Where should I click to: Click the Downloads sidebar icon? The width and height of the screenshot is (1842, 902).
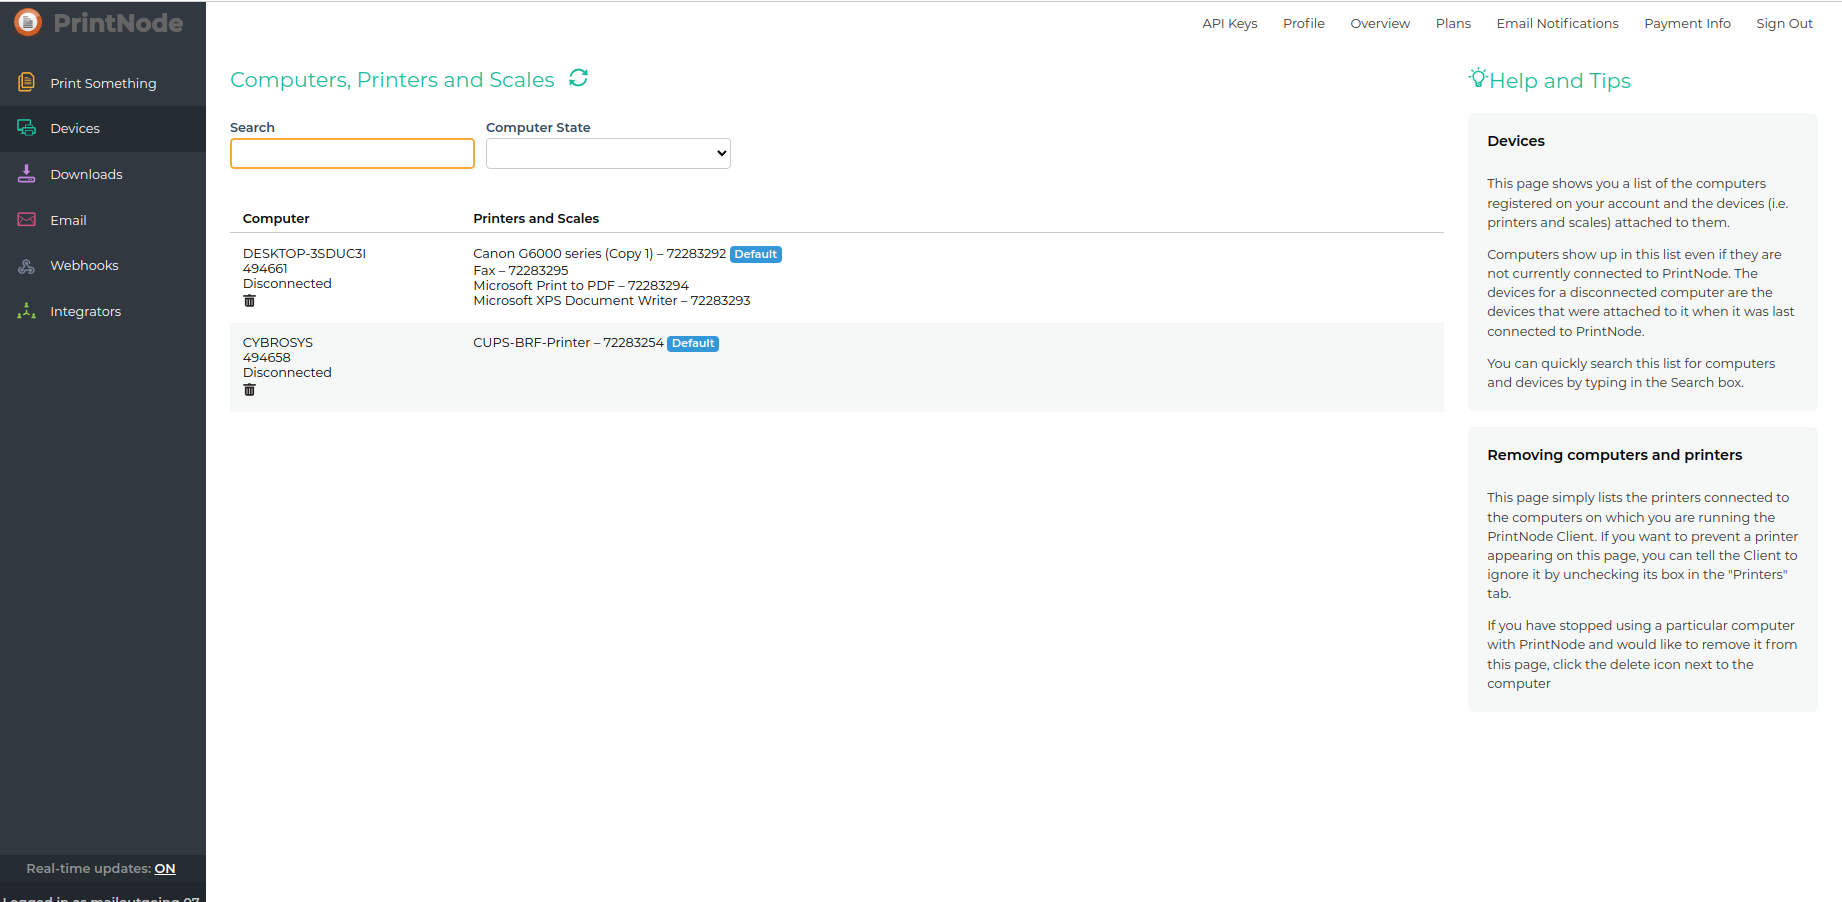(27, 174)
